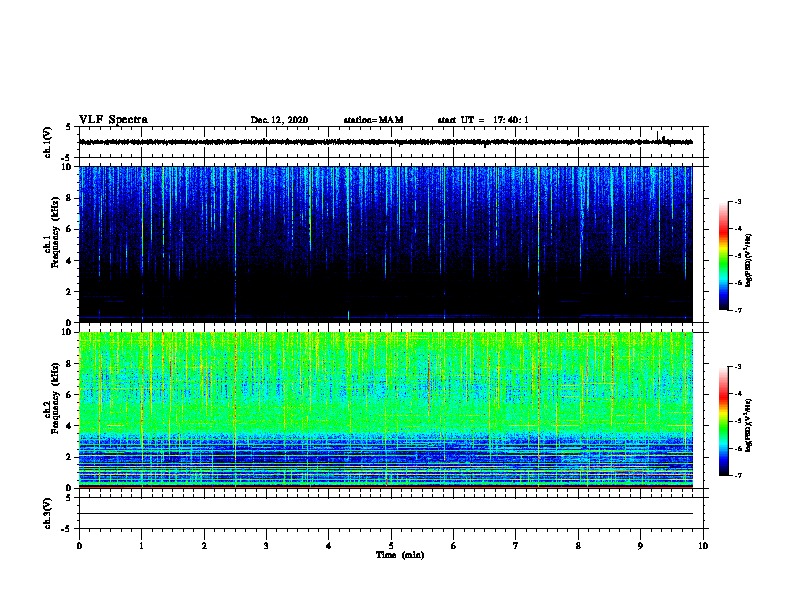
Task: Click time axis tick label "3"
Action: pyautogui.click(x=266, y=545)
